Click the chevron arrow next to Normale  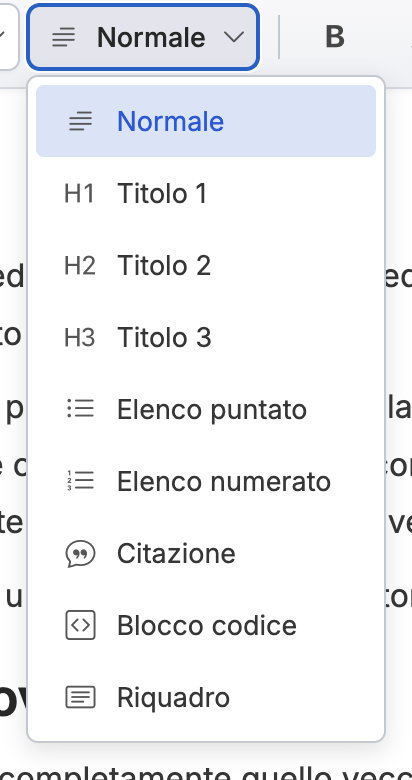(x=234, y=37)
